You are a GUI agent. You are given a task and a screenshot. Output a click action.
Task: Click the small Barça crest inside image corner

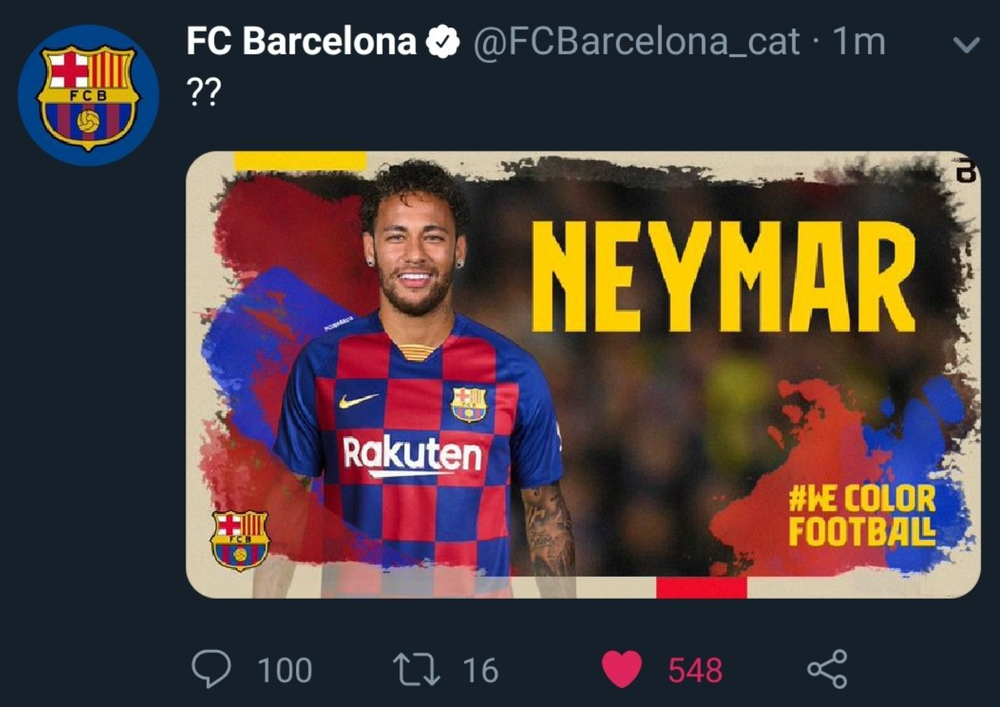click(x=240, y=540)
